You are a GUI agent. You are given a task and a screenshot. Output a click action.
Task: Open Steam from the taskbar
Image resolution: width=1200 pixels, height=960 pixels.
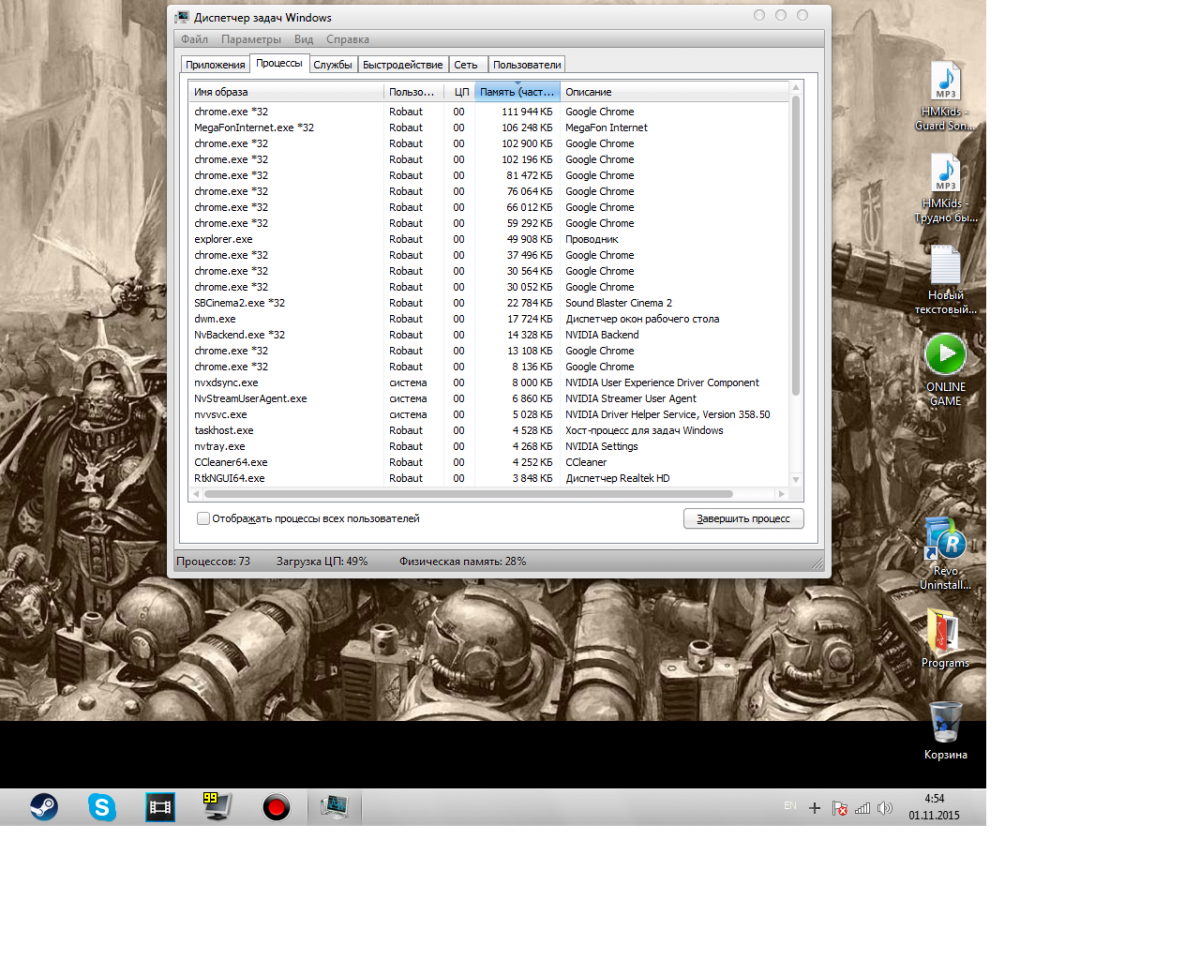[x=43, y=807]
